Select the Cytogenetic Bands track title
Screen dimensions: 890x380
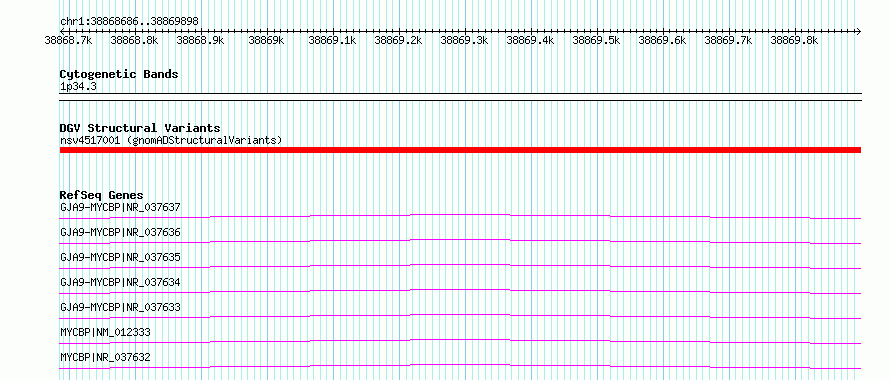[x=119, y=74]
